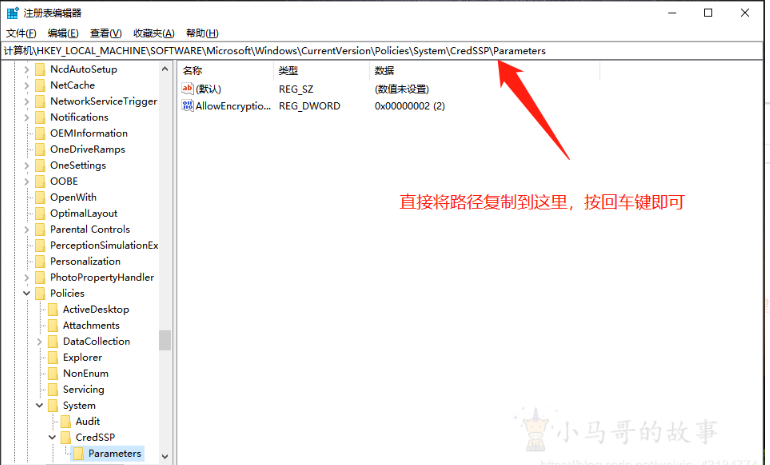Collapse the CredSSP key

[x=53, y=438]
